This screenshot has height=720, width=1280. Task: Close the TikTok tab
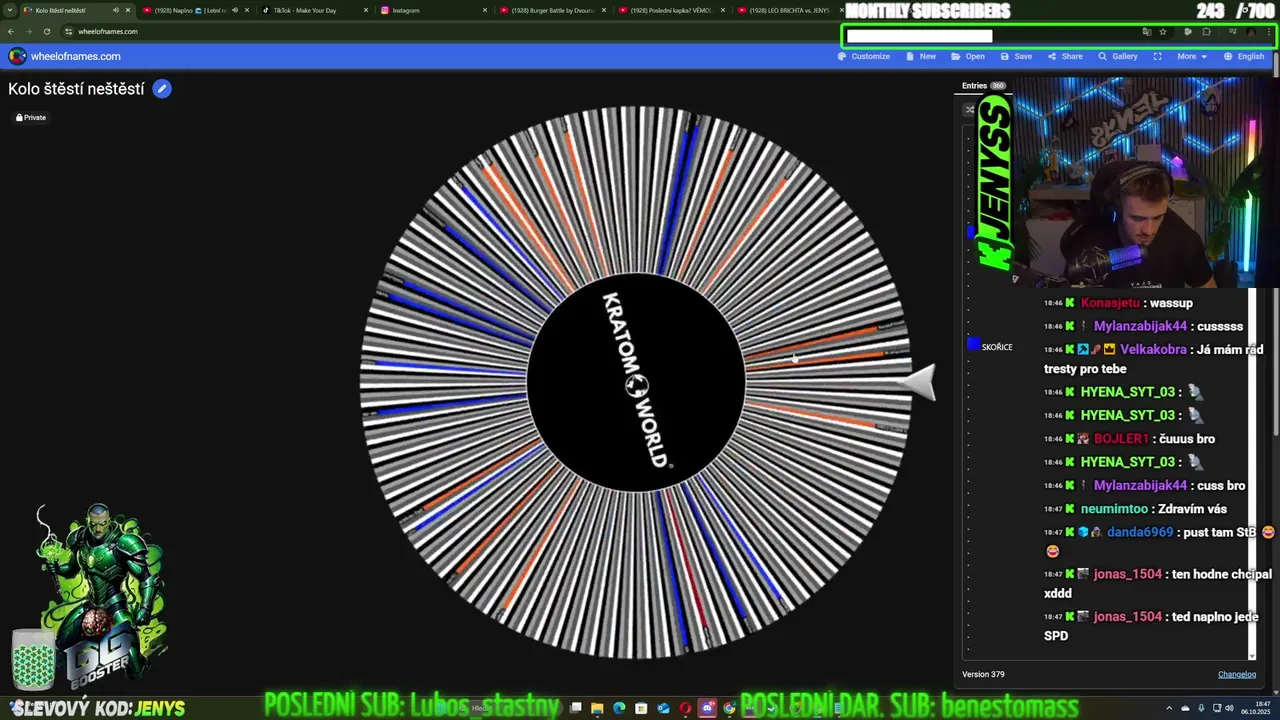366,10
